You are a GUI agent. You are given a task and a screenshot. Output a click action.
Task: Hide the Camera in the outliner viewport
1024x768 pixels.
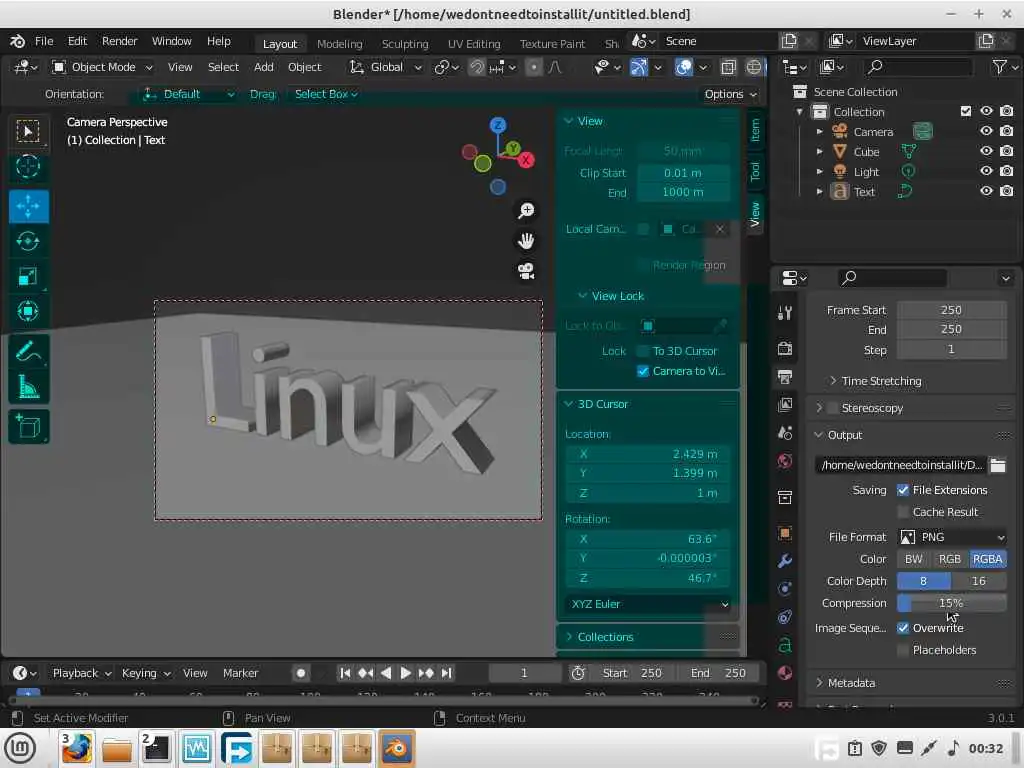point(986,131)
